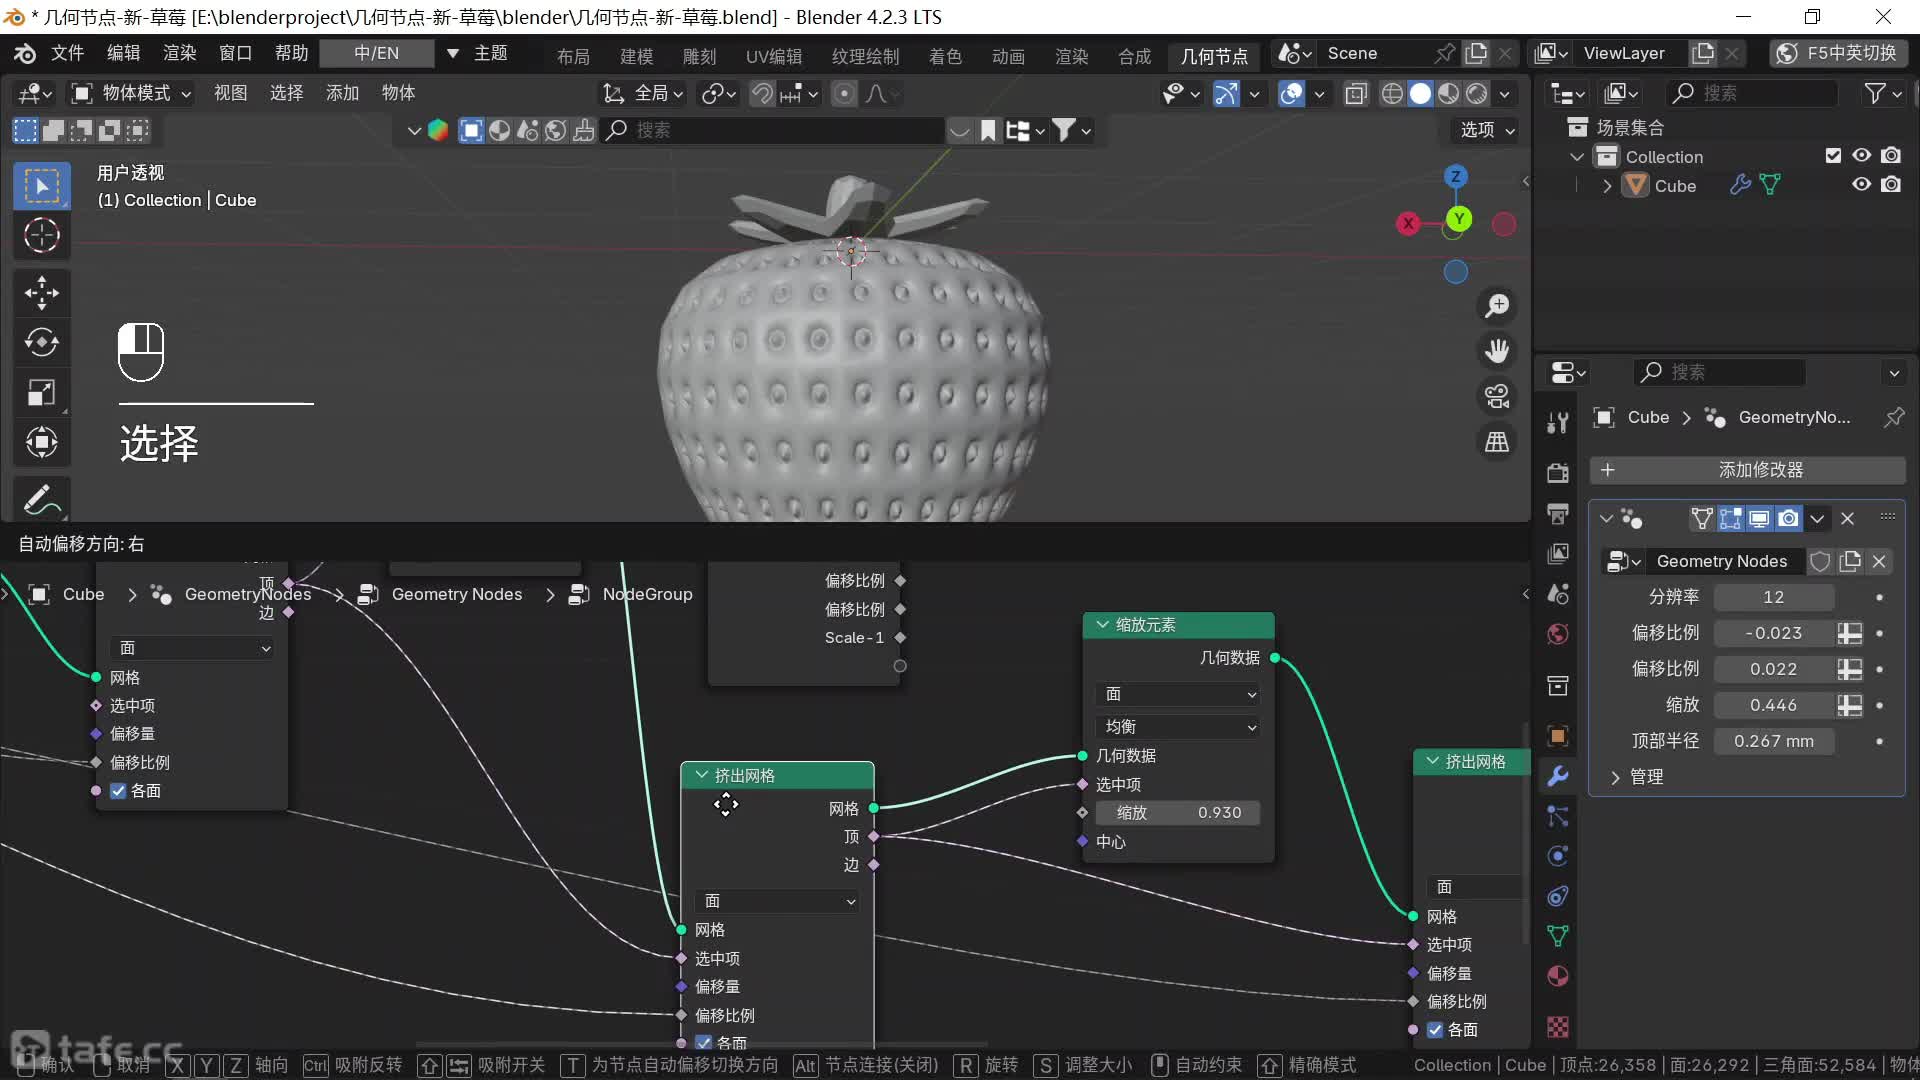Select the Scale tool in the viewport toolbar
1920x1080 pixels.
(41, 392)
